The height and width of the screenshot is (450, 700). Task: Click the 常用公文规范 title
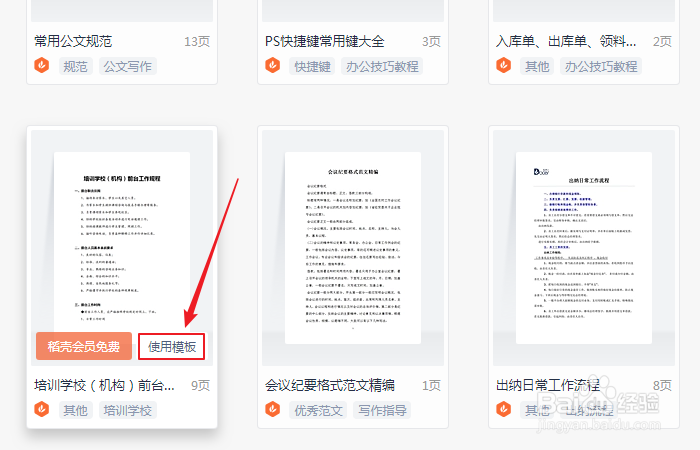tap(73, 42)
